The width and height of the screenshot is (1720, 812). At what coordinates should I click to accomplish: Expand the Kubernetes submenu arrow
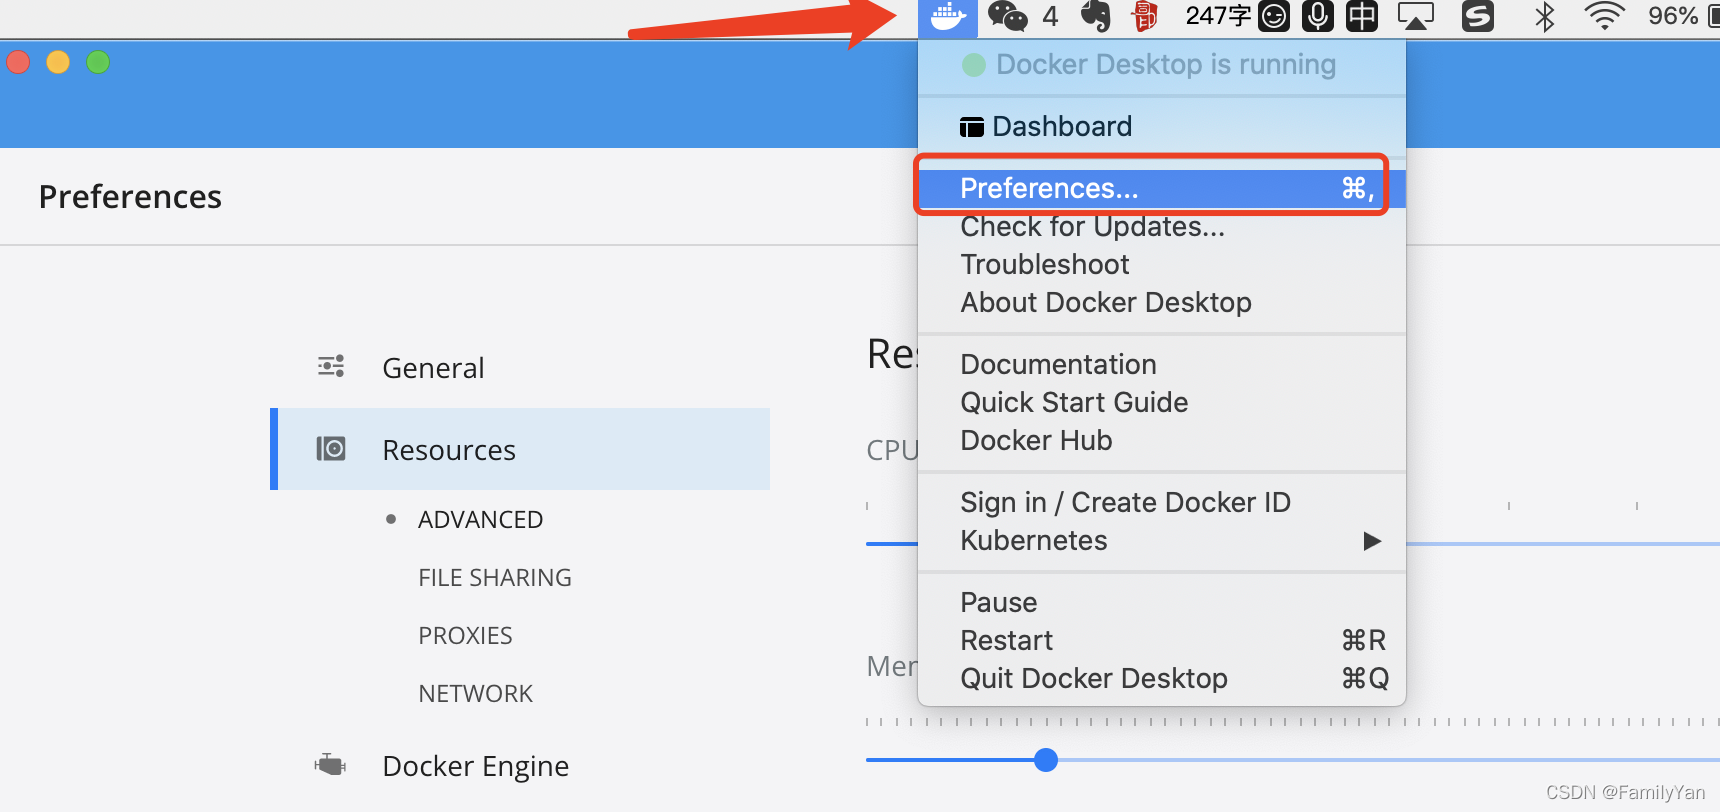point(1372,541)
